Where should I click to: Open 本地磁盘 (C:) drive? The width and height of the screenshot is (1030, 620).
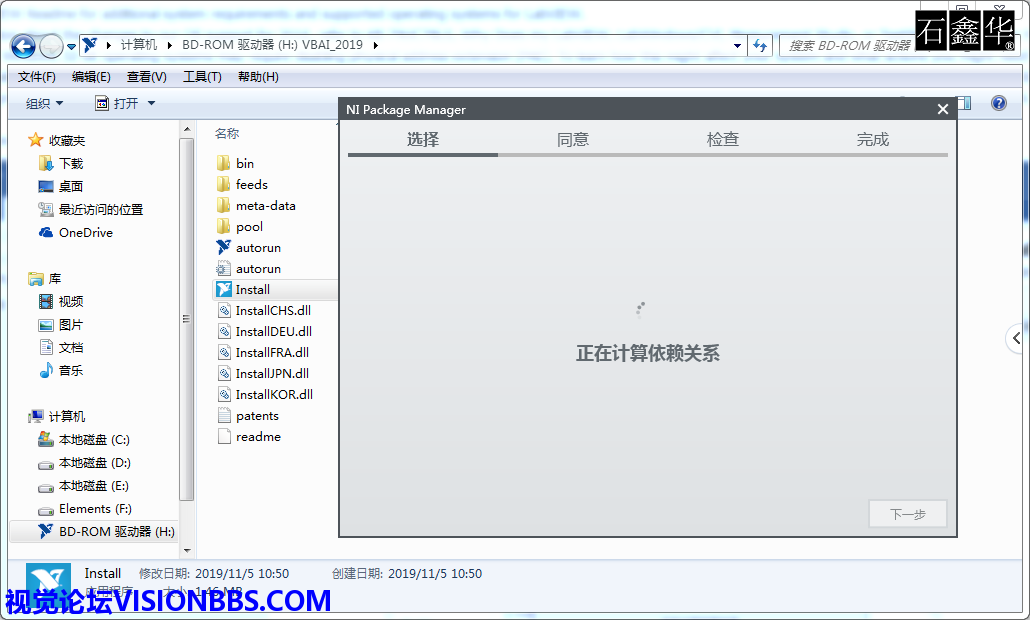pos(94,439)
